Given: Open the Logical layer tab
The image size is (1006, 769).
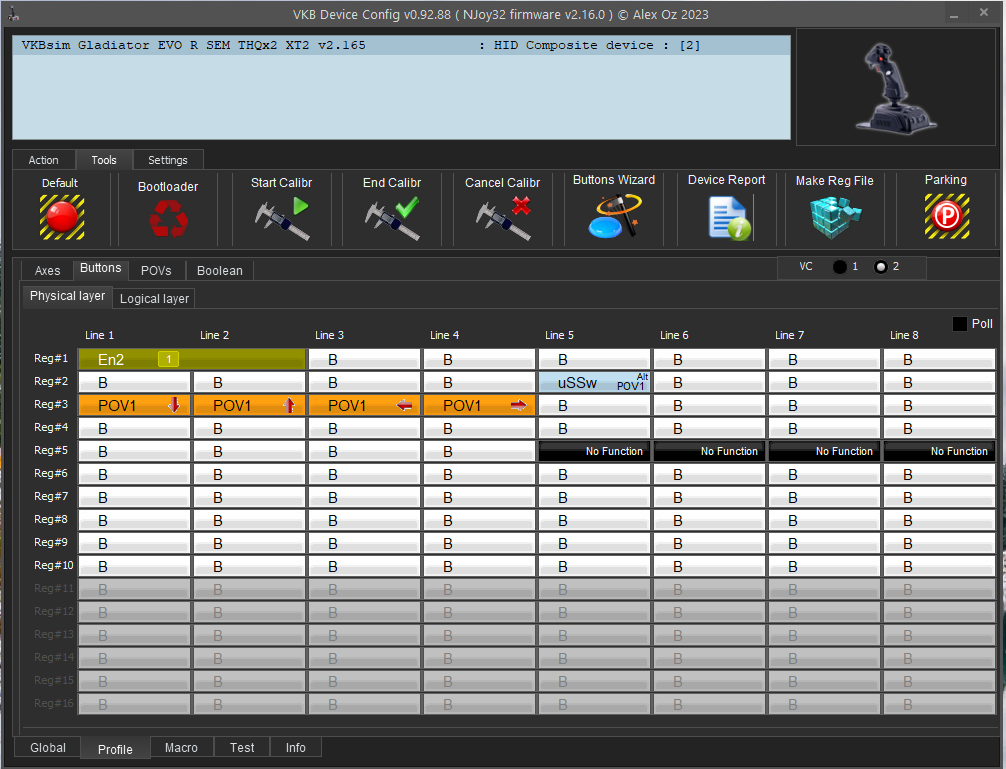Looking at the screenshot, I should coord(154,298).
